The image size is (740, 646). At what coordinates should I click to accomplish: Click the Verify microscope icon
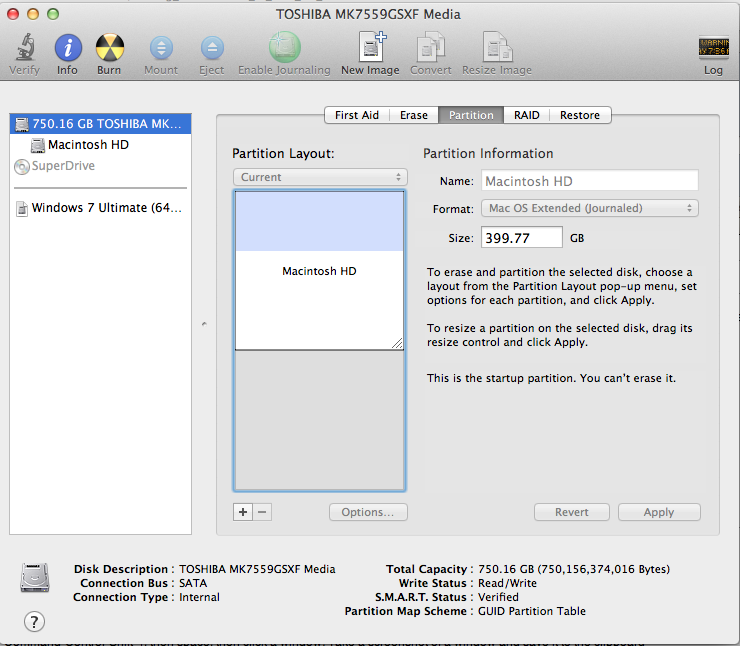(25, 48)
